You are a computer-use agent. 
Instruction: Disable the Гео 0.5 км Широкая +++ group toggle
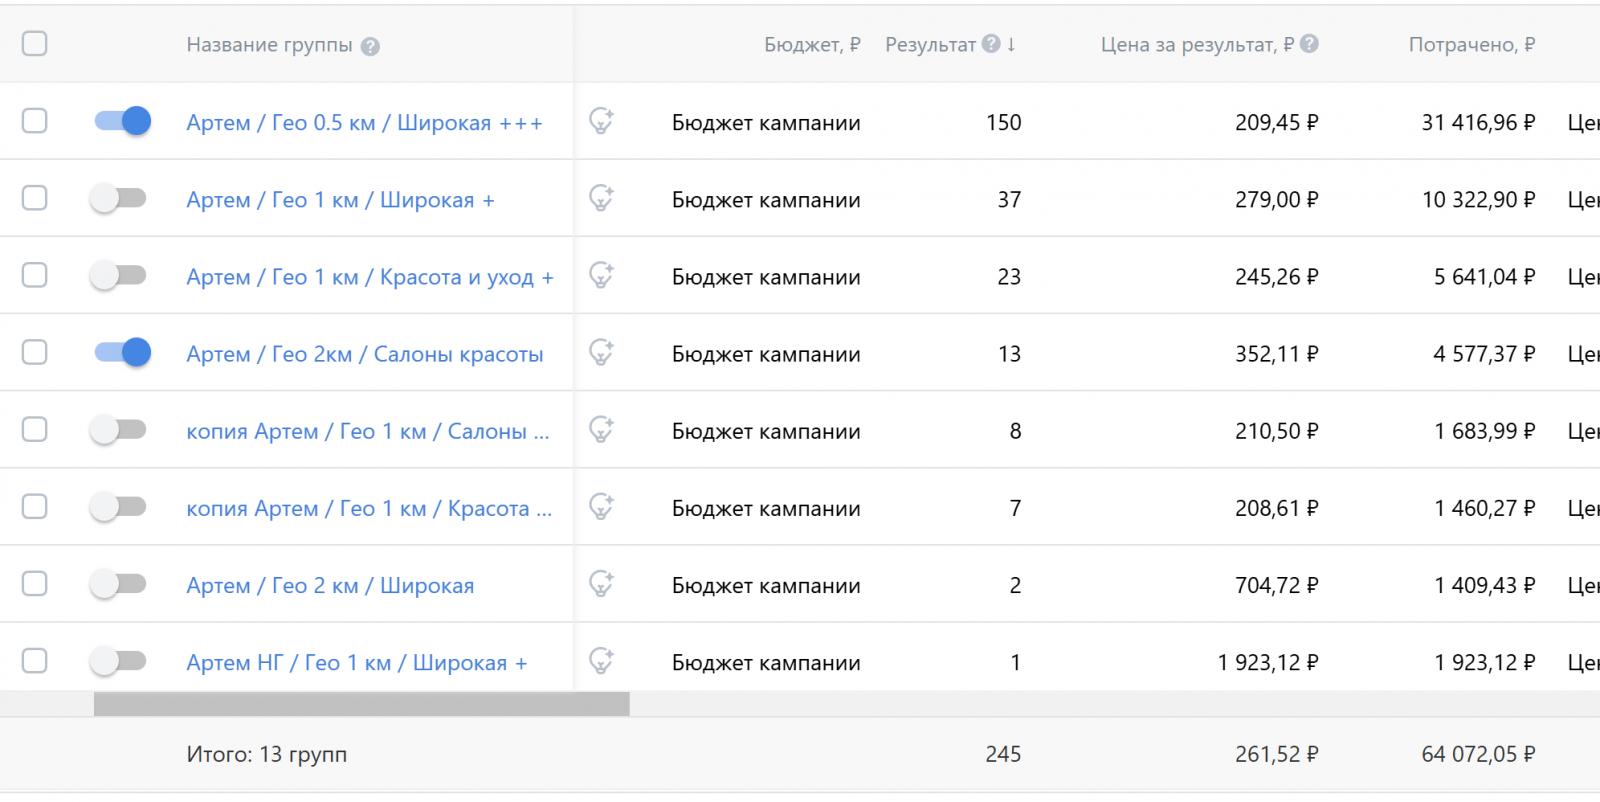click(x=122, y=121)
